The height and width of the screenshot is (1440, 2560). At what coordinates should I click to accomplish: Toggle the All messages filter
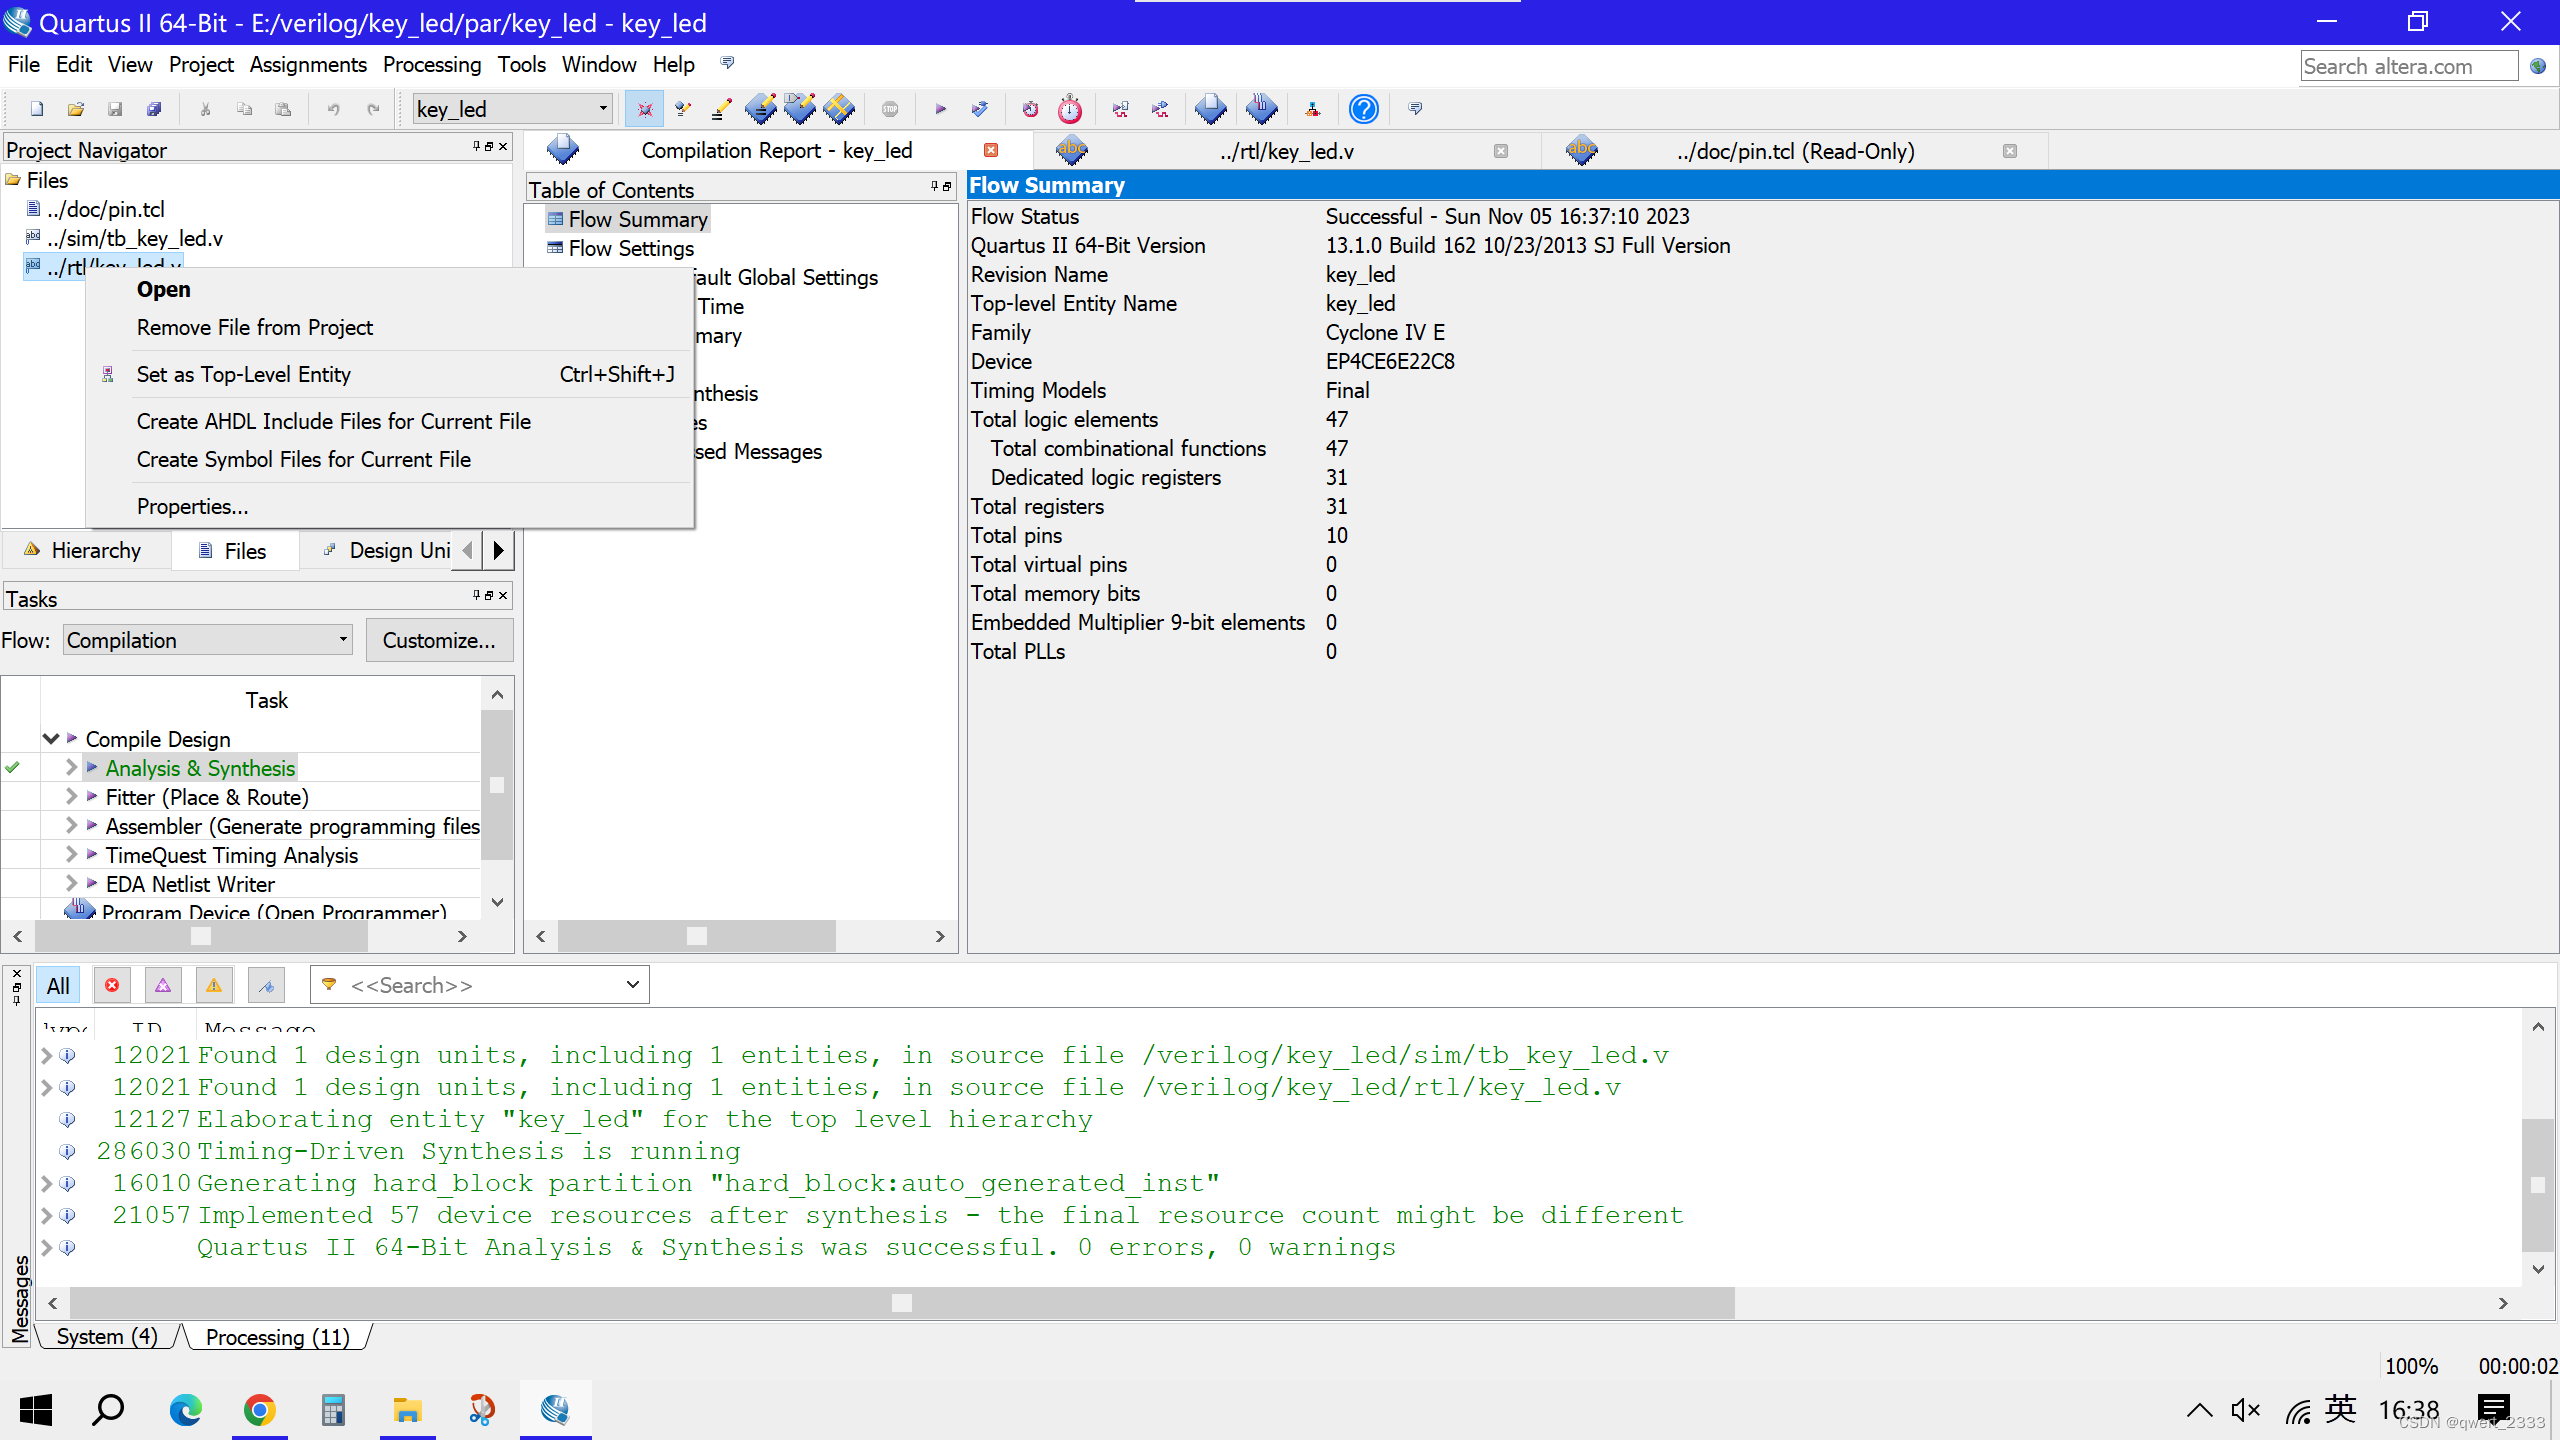tap(58, 985)
